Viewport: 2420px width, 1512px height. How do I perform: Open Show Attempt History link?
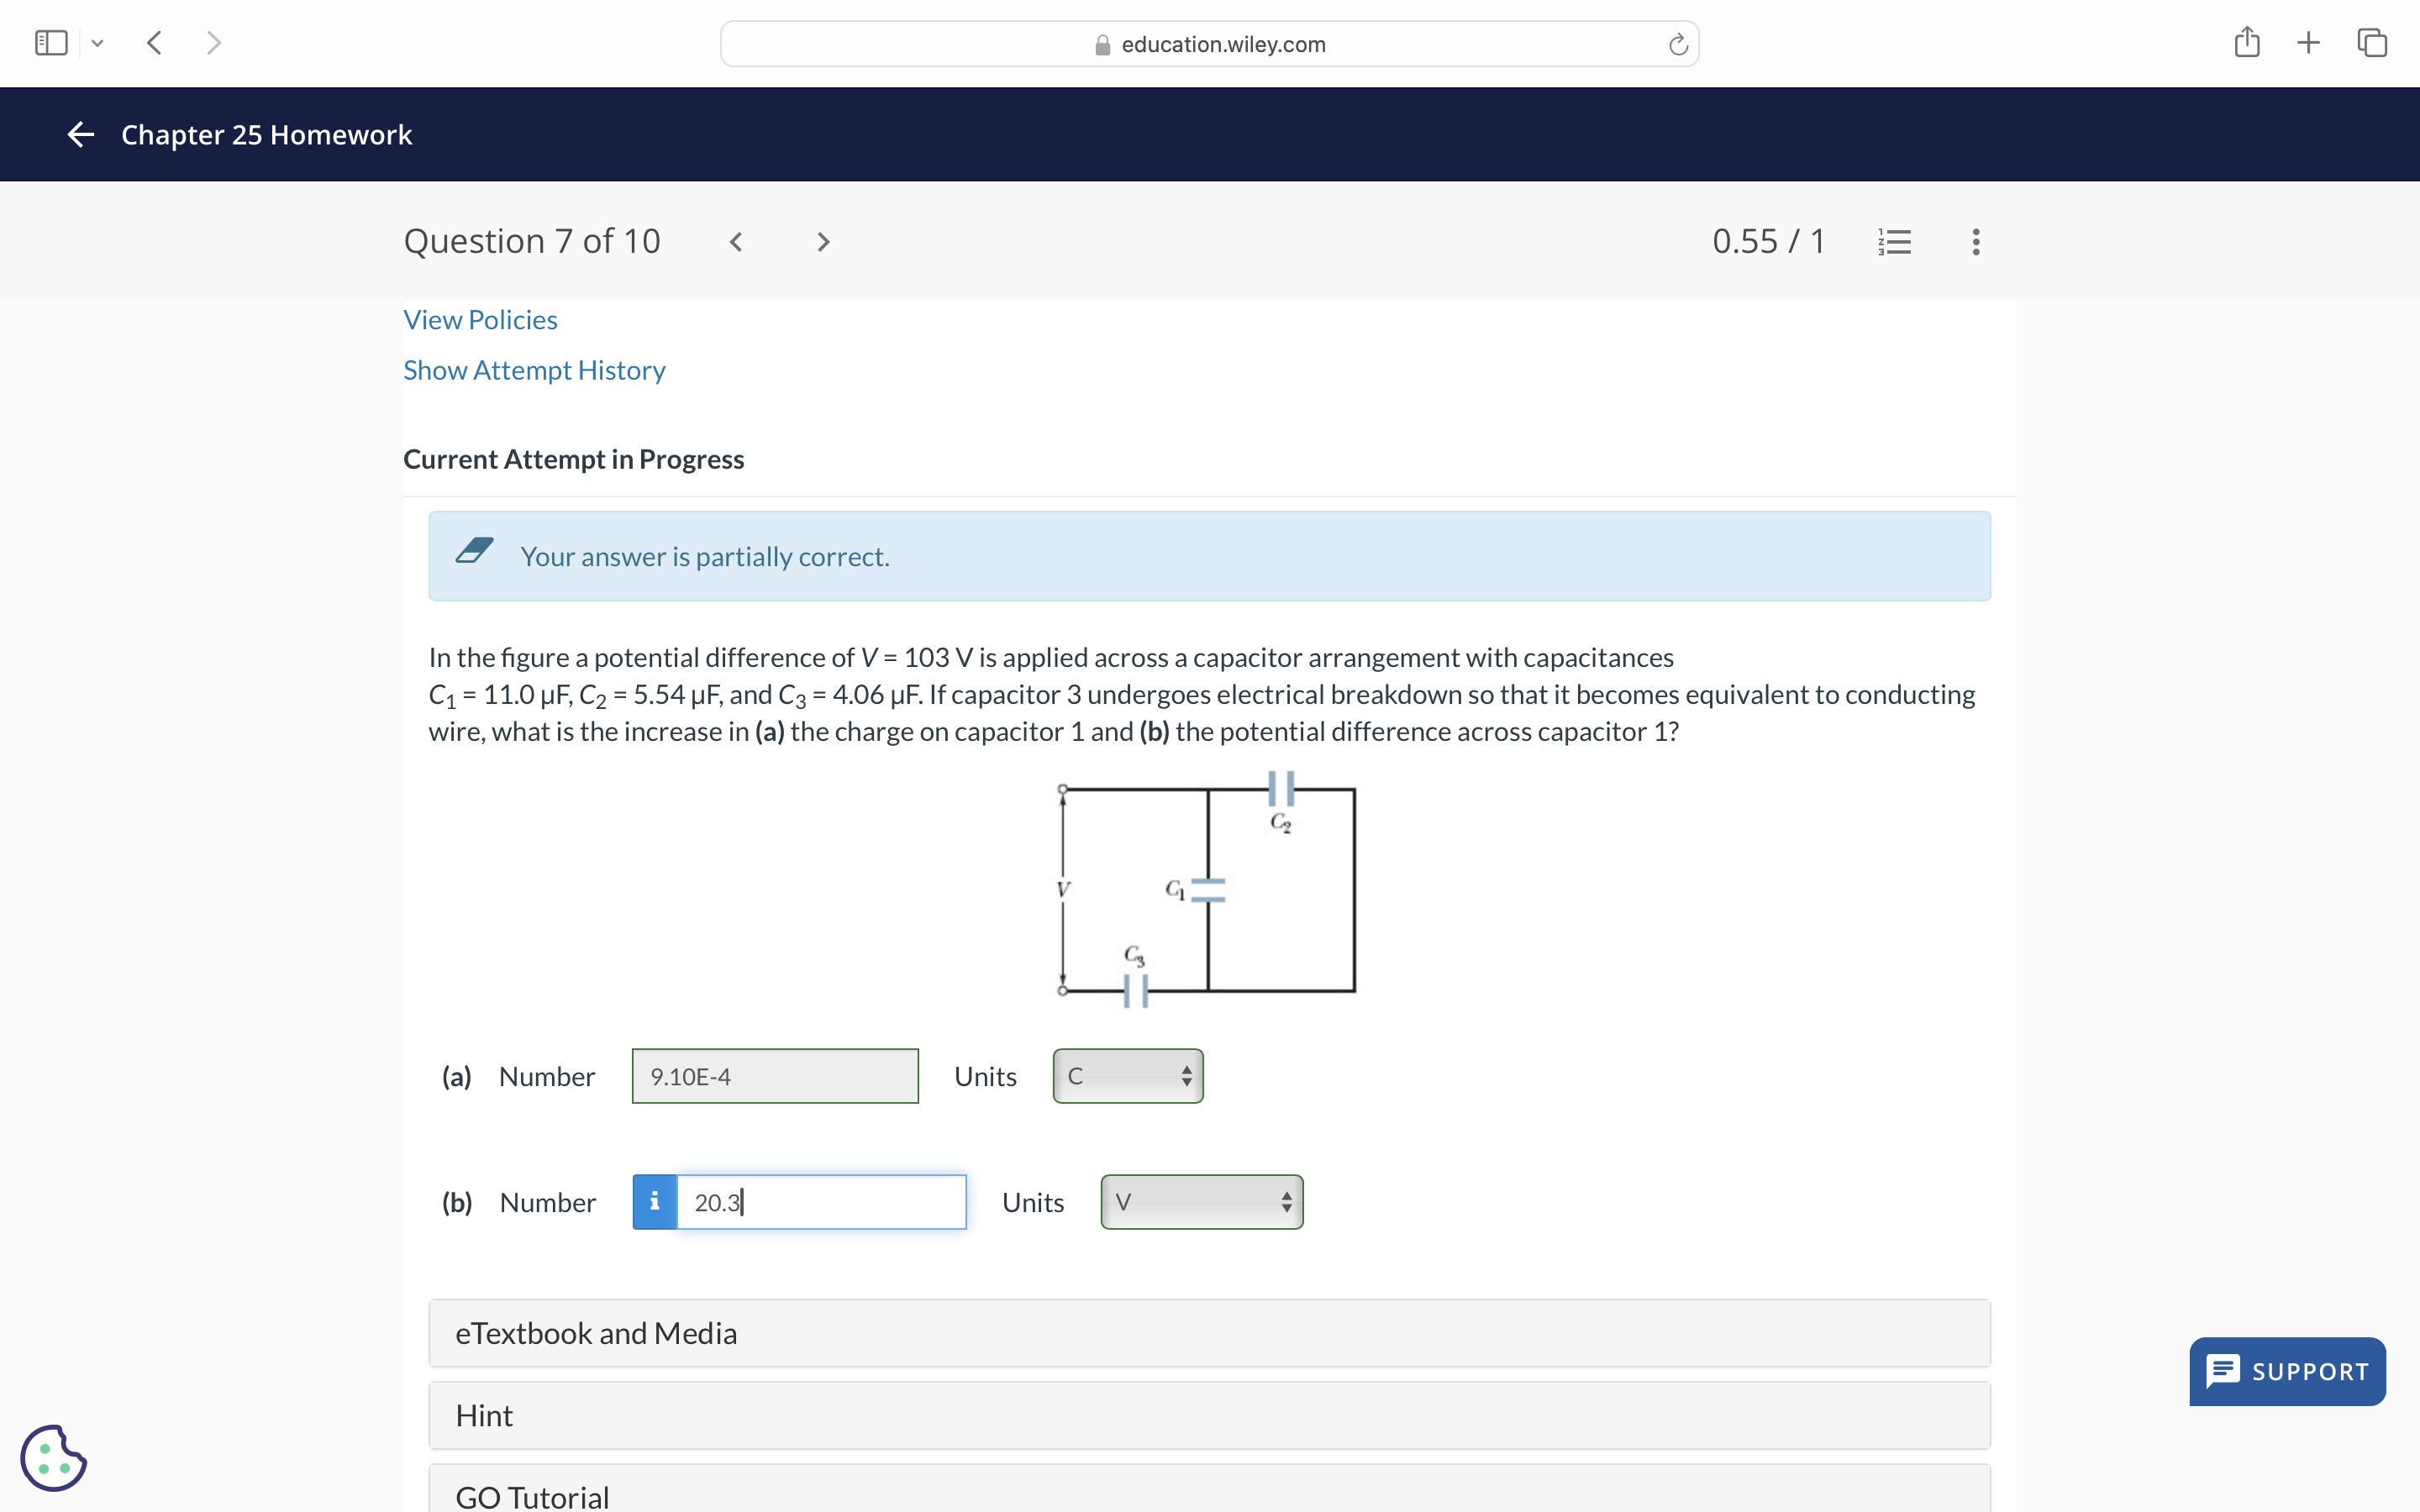point(534,370)
